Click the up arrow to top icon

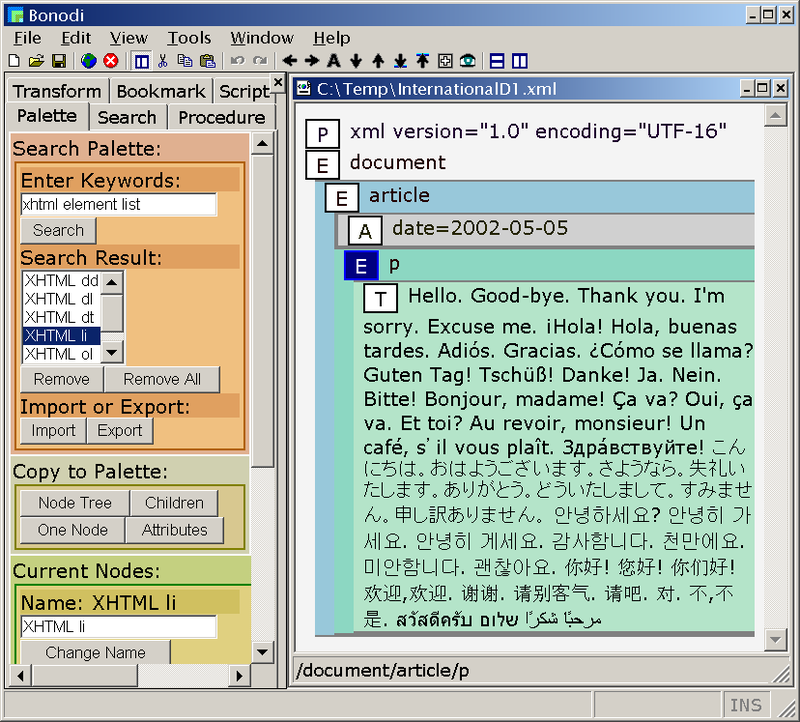point(422,61)
